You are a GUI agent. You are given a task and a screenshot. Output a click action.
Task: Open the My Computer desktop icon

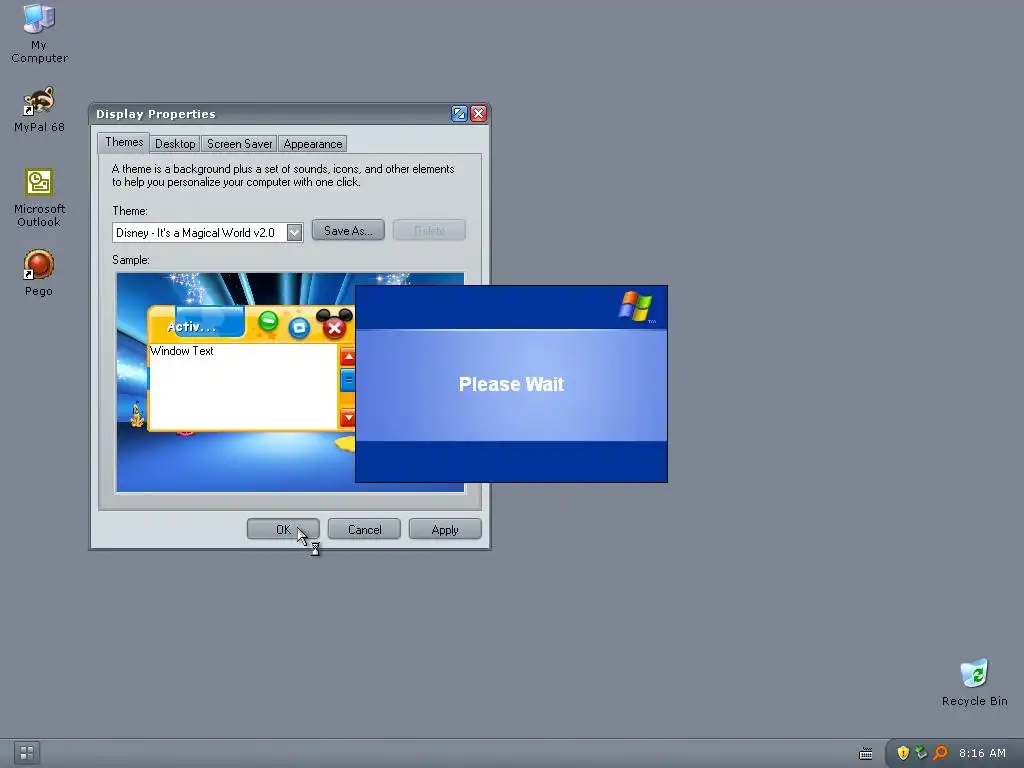pos(39,33)
